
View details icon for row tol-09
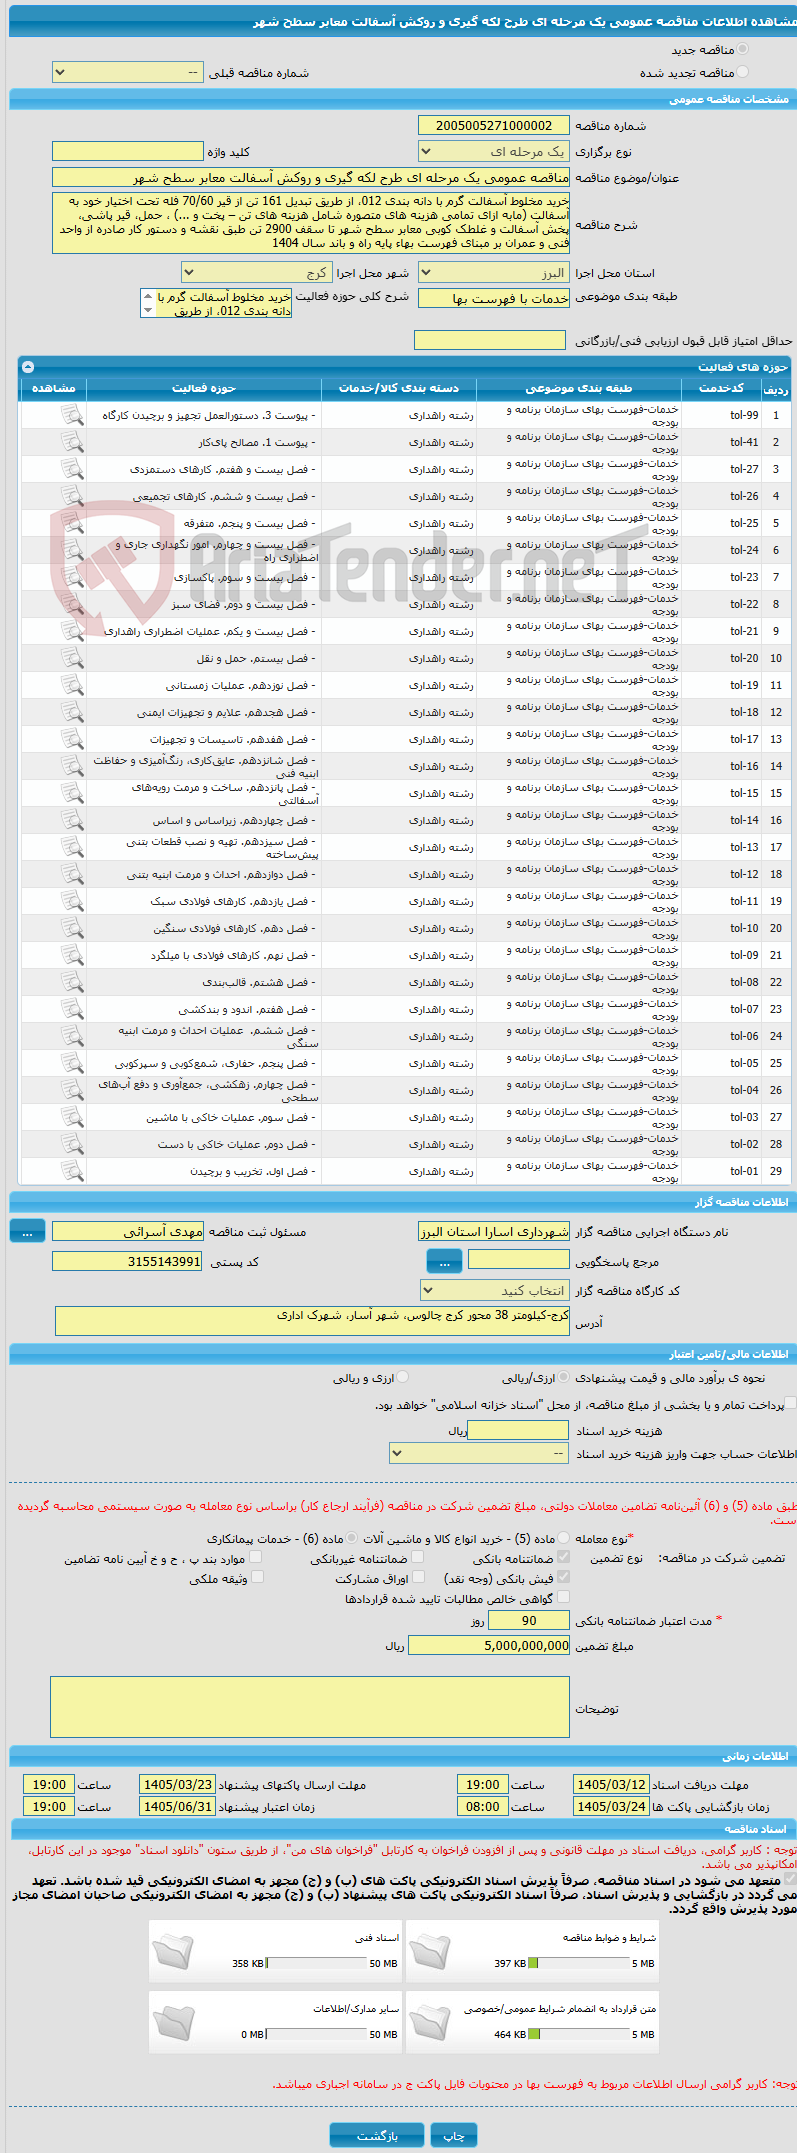click(72, 955)
